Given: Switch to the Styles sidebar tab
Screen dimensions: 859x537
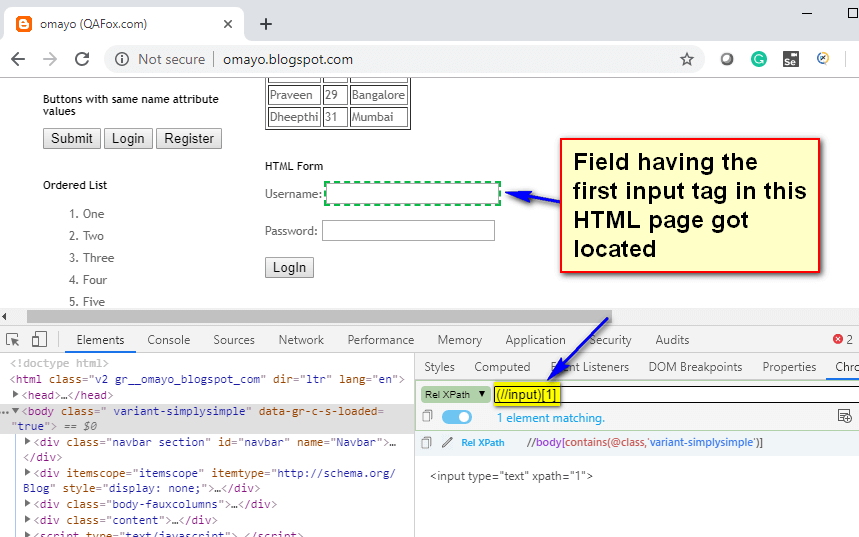Looking at the screenshot, I should click(x=439, y=367).
